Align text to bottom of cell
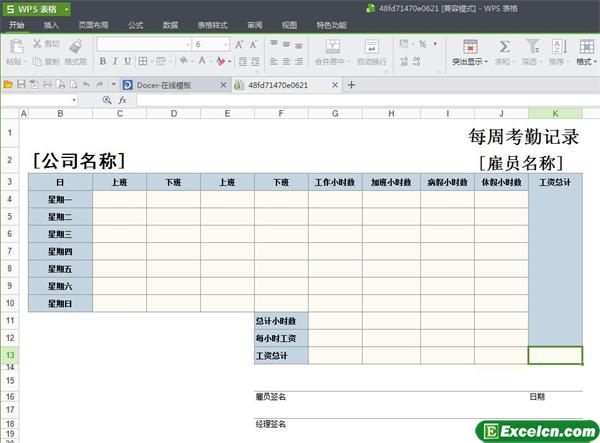The height and width of the screenshot is (443, 600). click(298, 45)
